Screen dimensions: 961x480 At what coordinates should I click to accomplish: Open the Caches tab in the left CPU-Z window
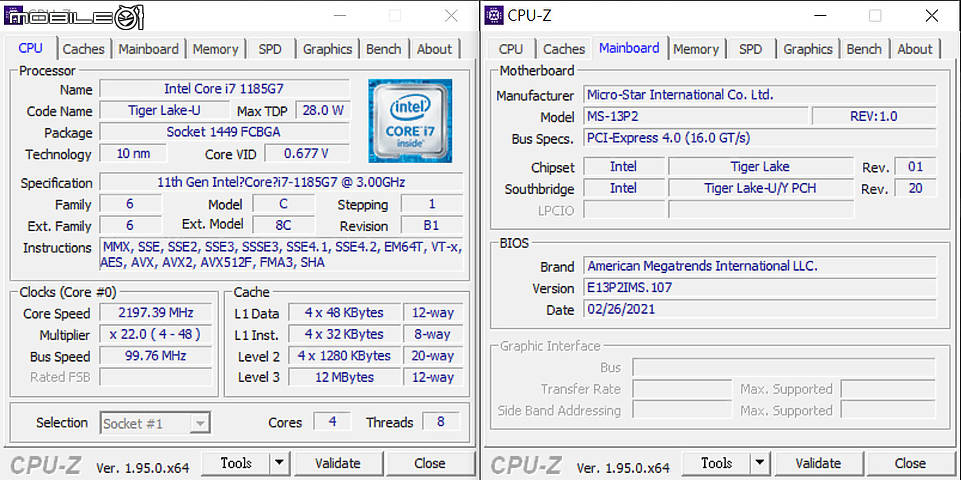click(83, 49)
